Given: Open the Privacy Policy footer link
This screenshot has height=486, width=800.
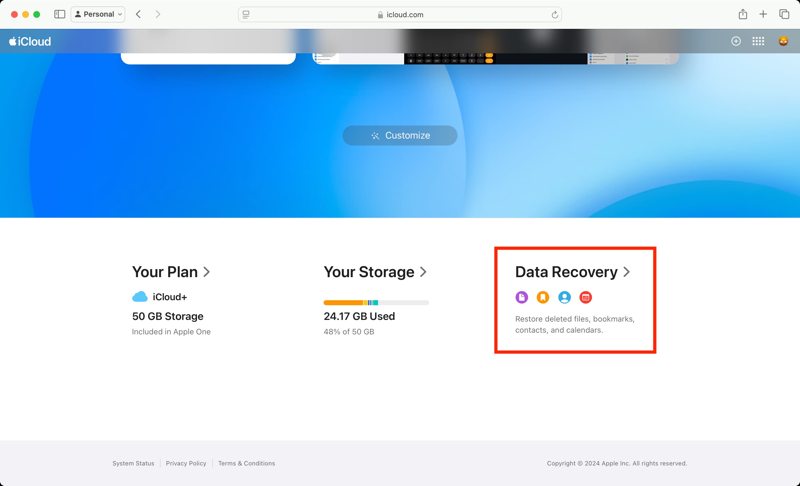Looking at the screenshot, I should 186,463.
